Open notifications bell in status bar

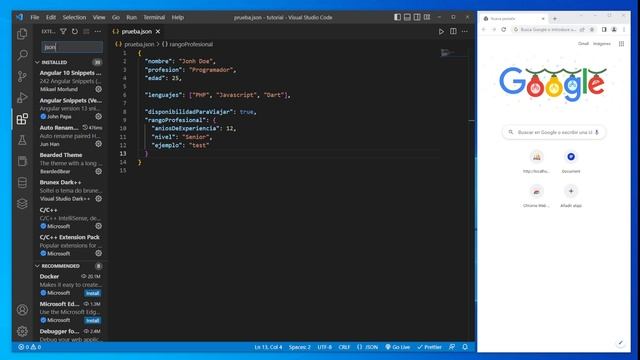click(x=465, y=347)
